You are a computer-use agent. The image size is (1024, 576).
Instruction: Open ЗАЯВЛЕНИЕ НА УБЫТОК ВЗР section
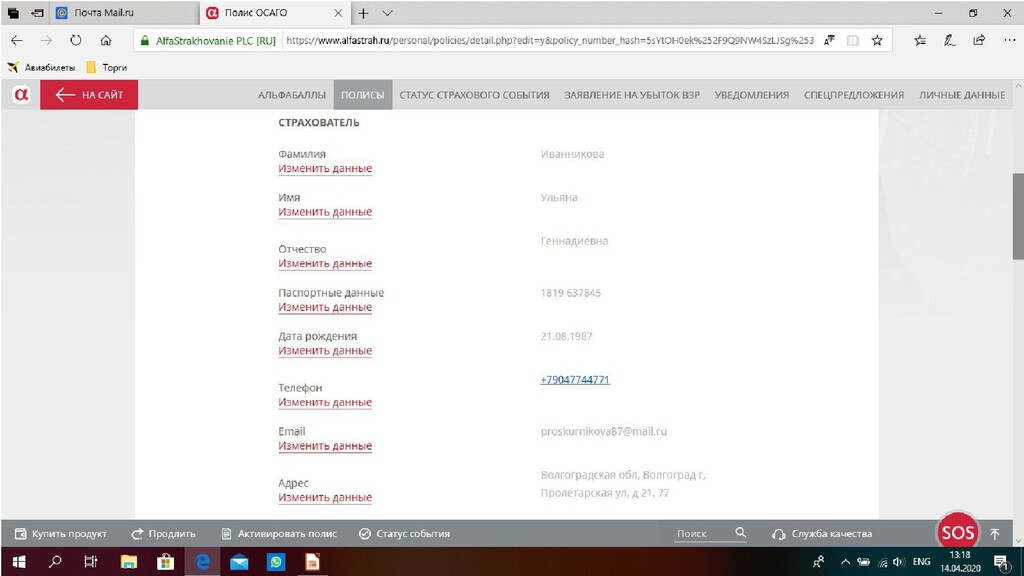(x=632, y=95)
